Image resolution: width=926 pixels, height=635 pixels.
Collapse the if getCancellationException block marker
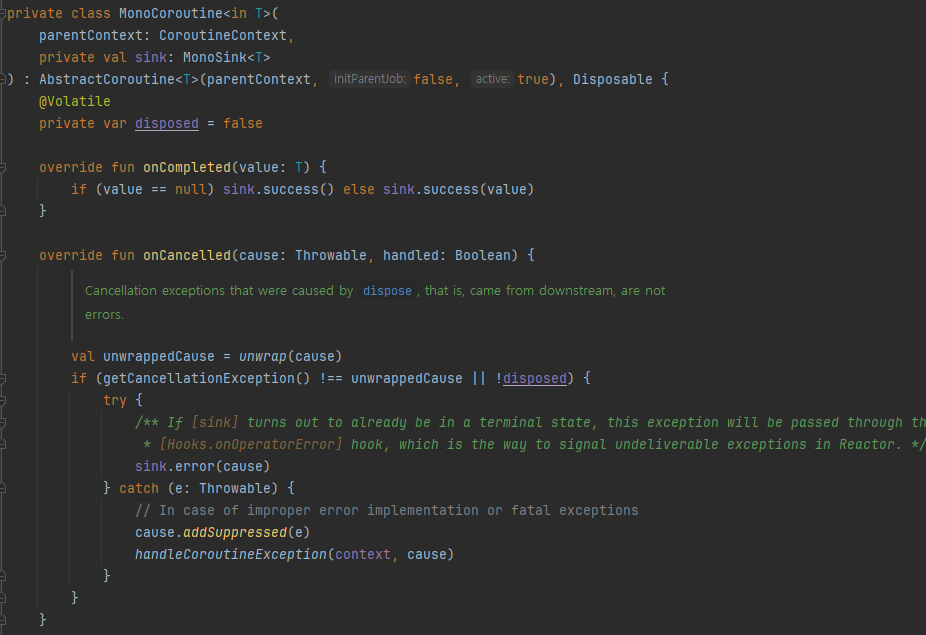point(2,379)
